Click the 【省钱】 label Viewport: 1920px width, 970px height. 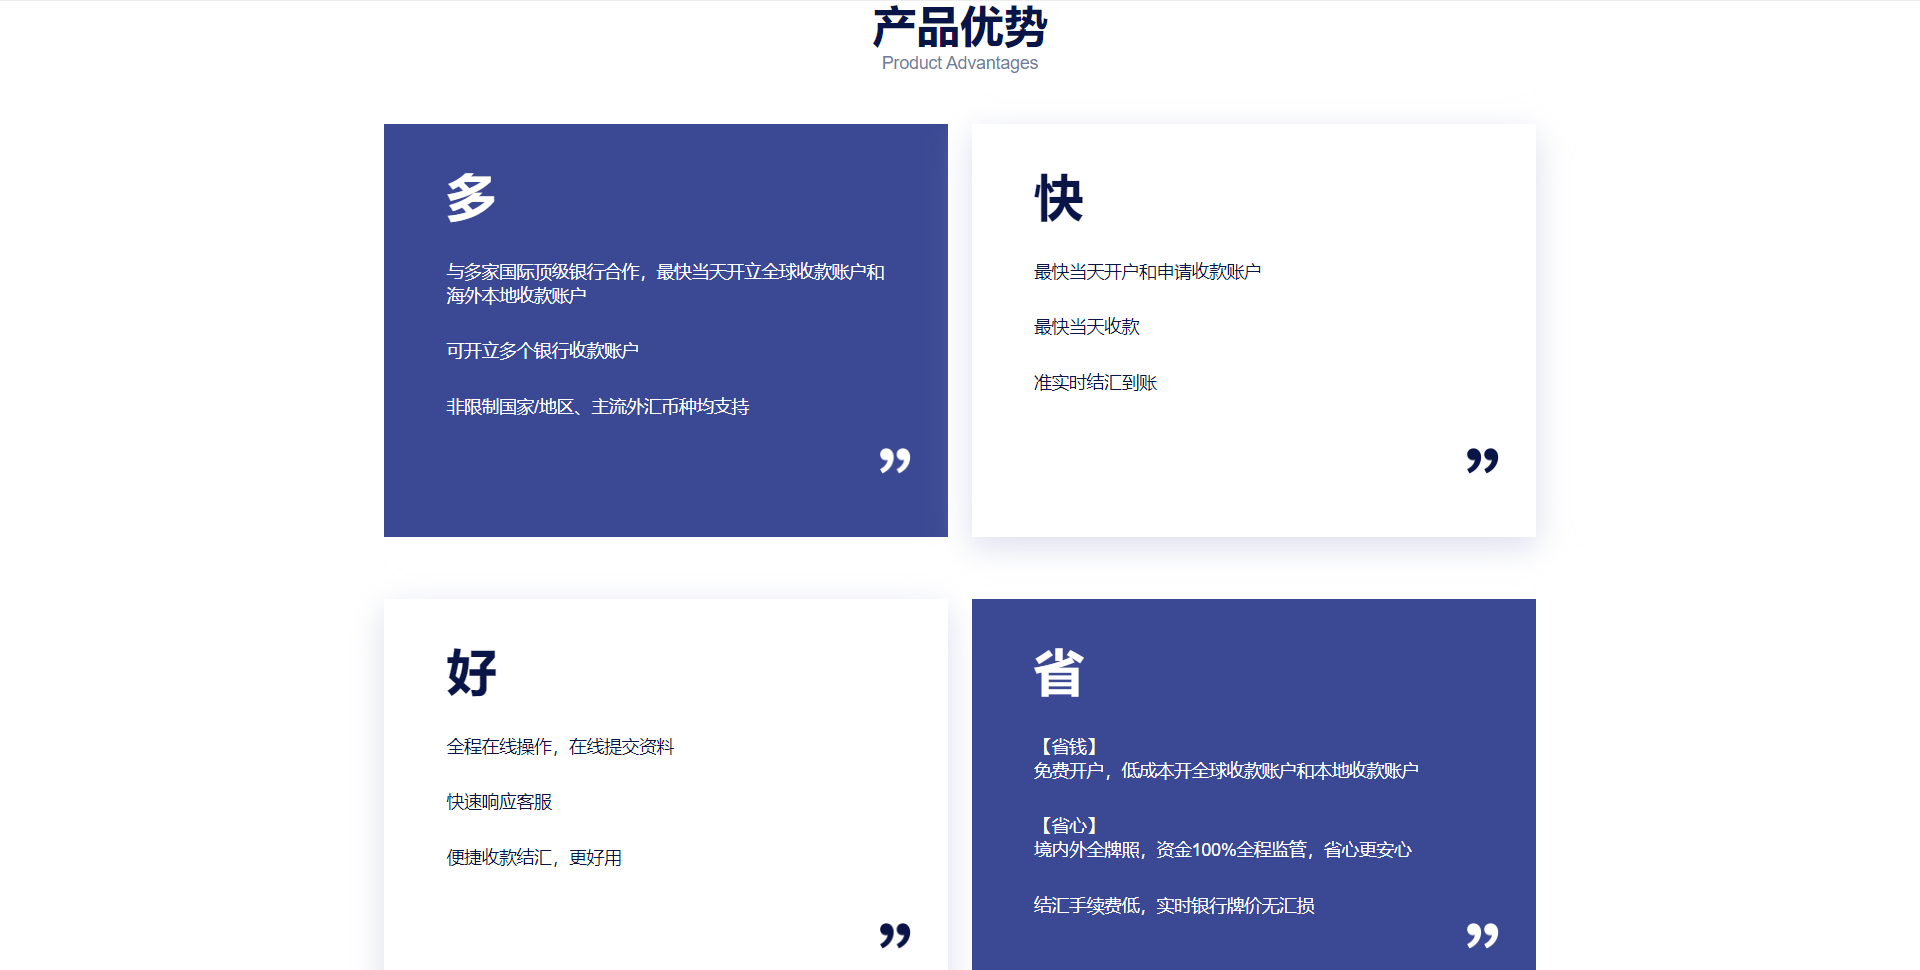pyautogui.click(x=1069, y=747)
